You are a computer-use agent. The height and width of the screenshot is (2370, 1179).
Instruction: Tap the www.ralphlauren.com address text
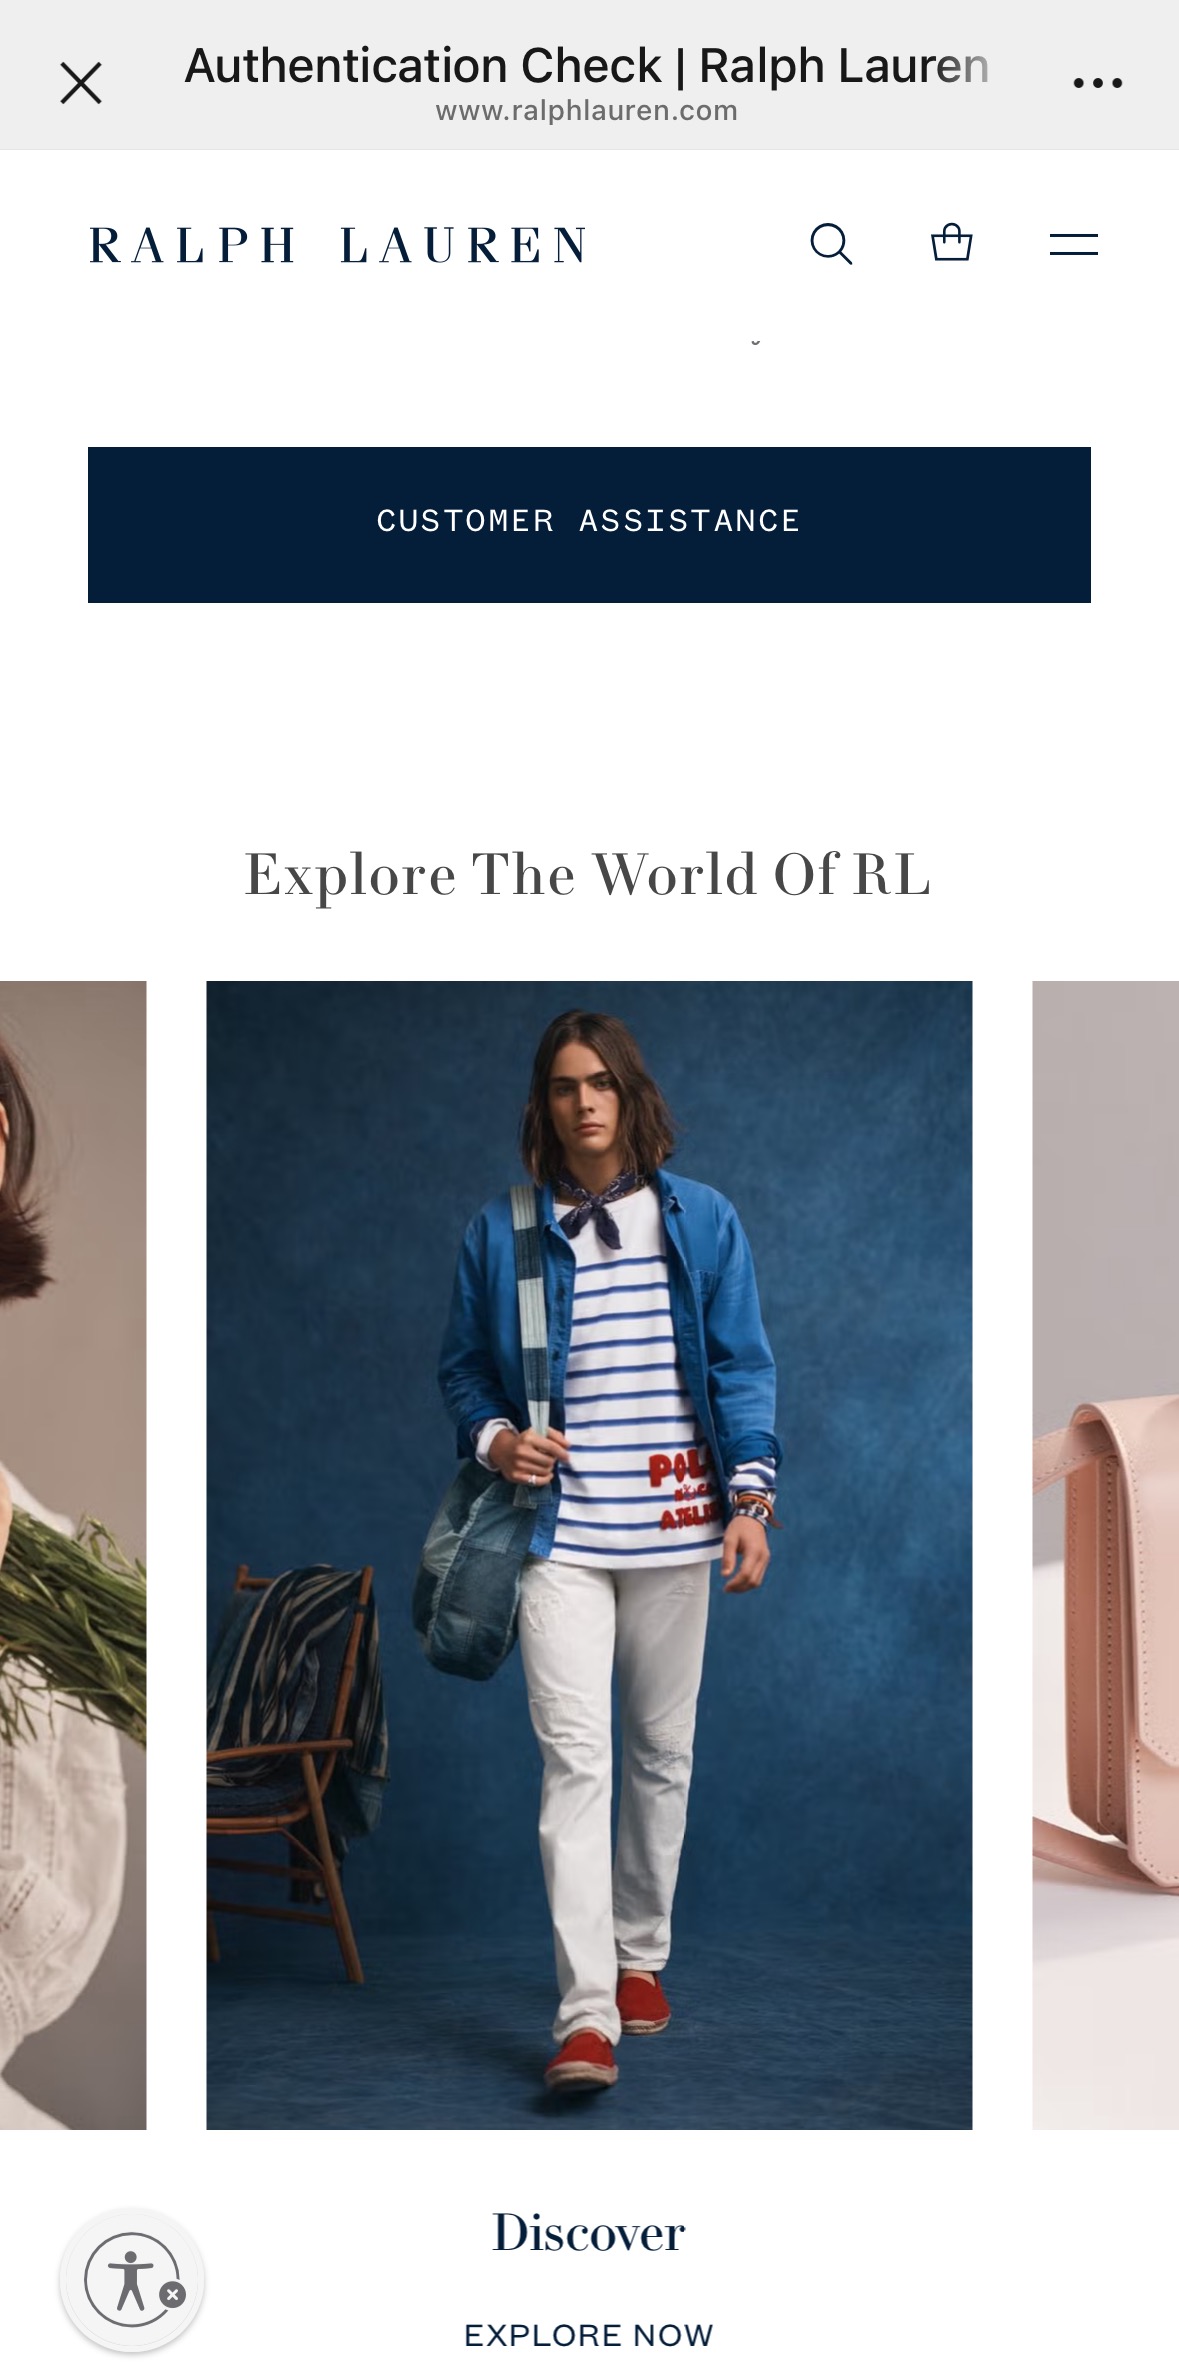[x=587, y=111]
